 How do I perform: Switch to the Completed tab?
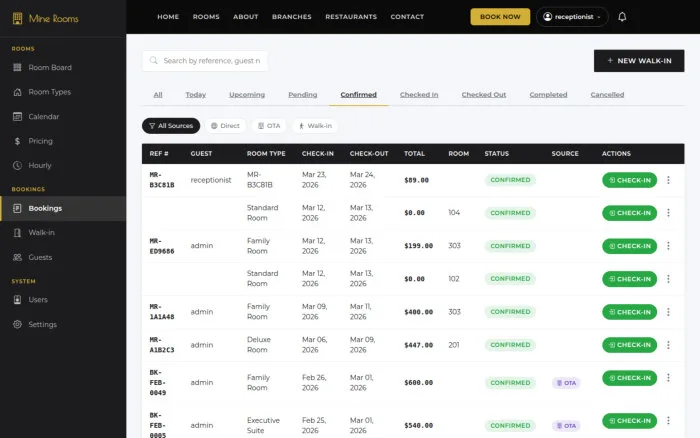(x=548, y=95)
